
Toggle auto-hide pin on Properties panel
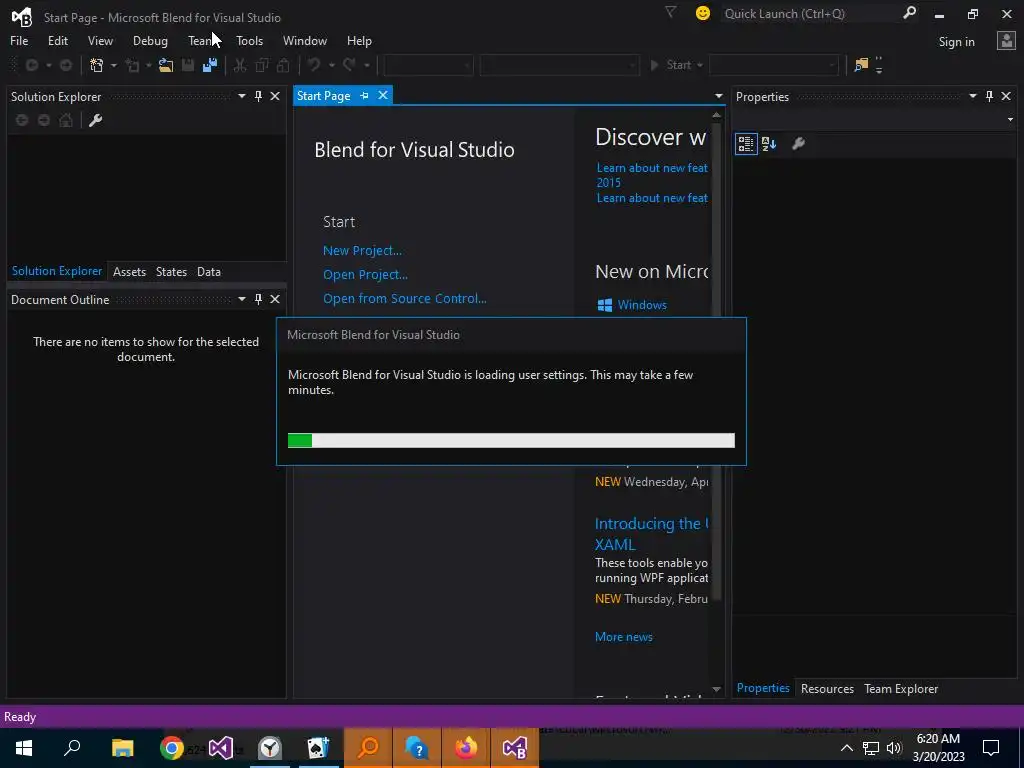[989, 97]
